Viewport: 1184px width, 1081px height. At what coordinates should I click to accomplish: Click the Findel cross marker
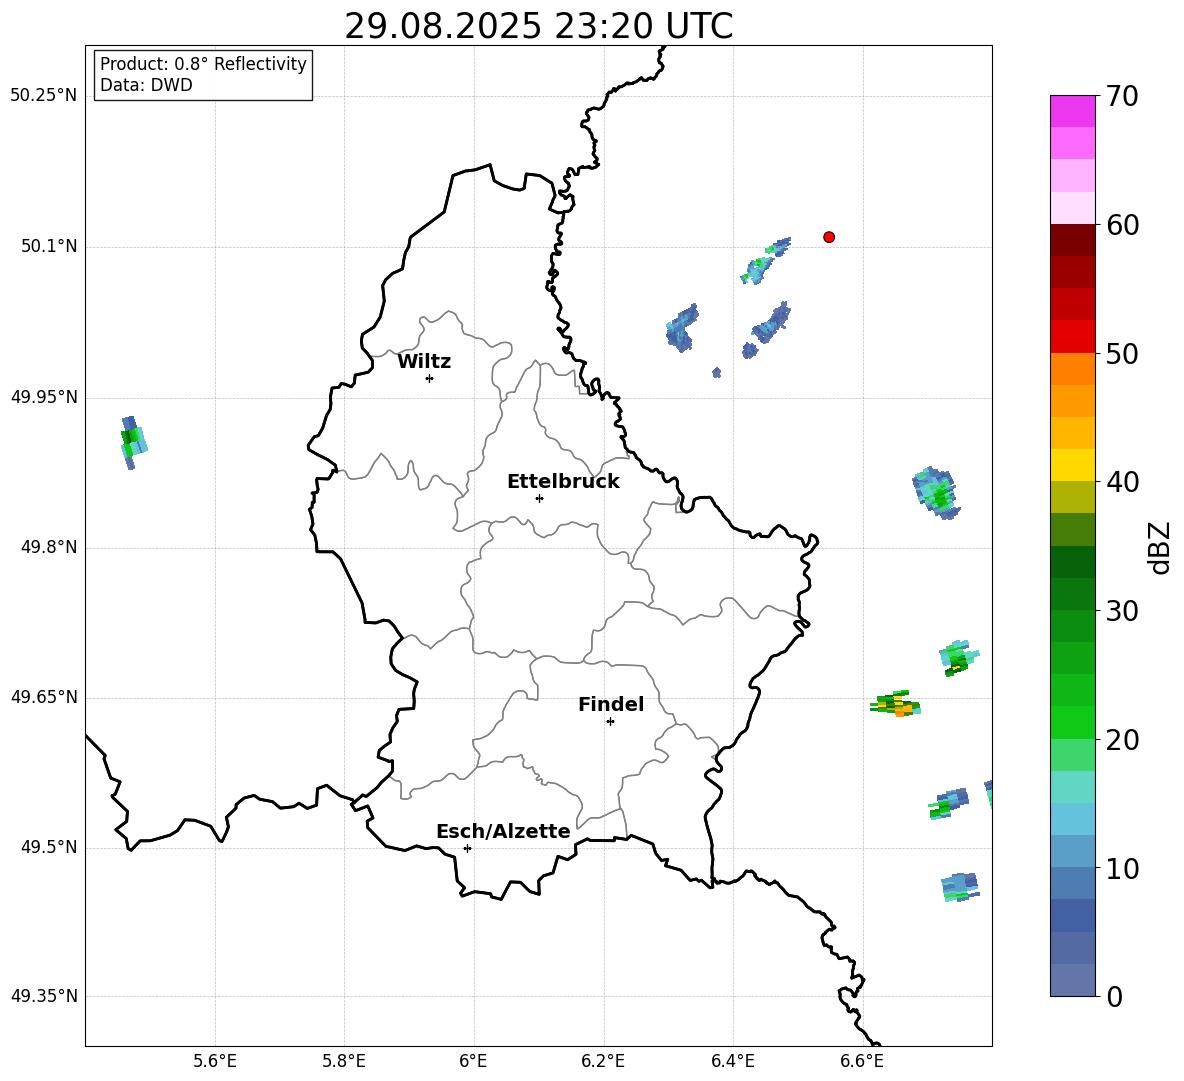click(x=610, y=722)
